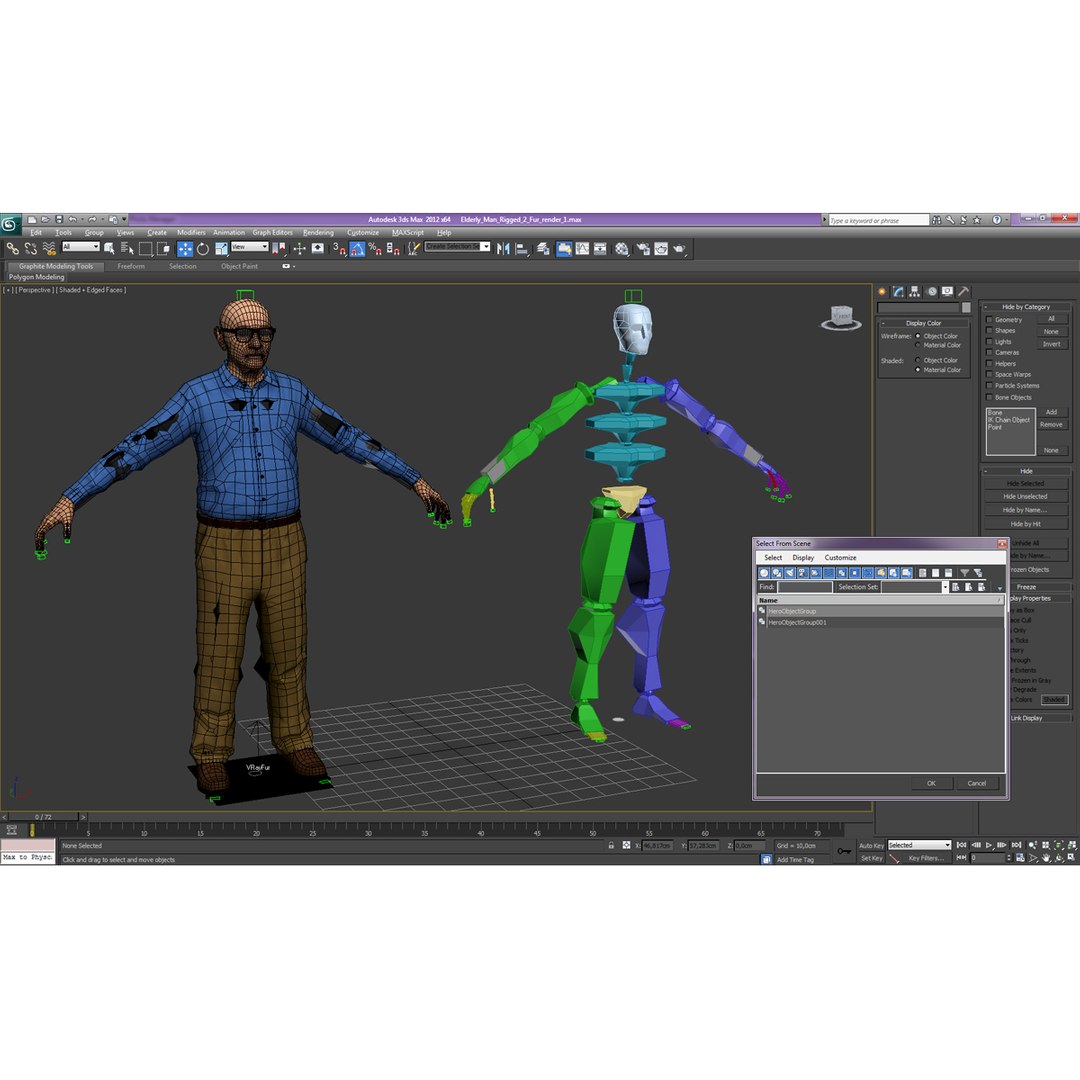Click the ViewCube in the viewport

pos(841,318)
